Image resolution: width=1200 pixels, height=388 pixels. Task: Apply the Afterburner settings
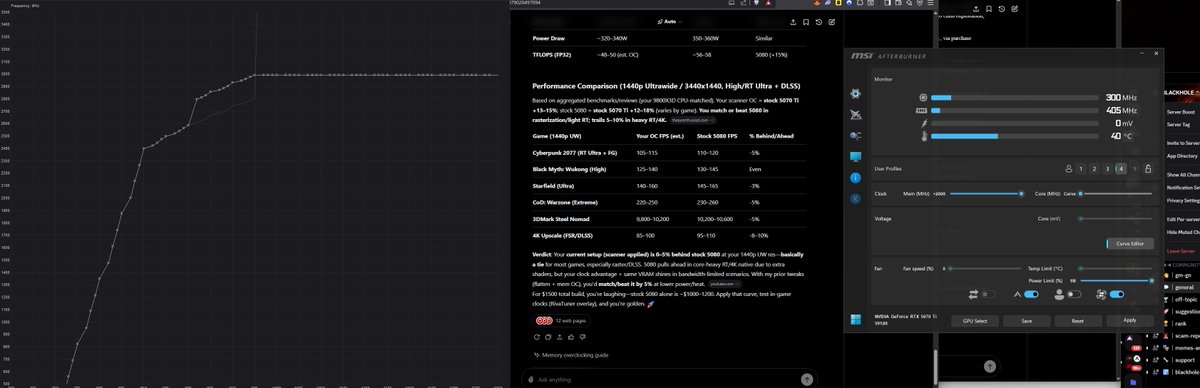[x=1129, y=321]
